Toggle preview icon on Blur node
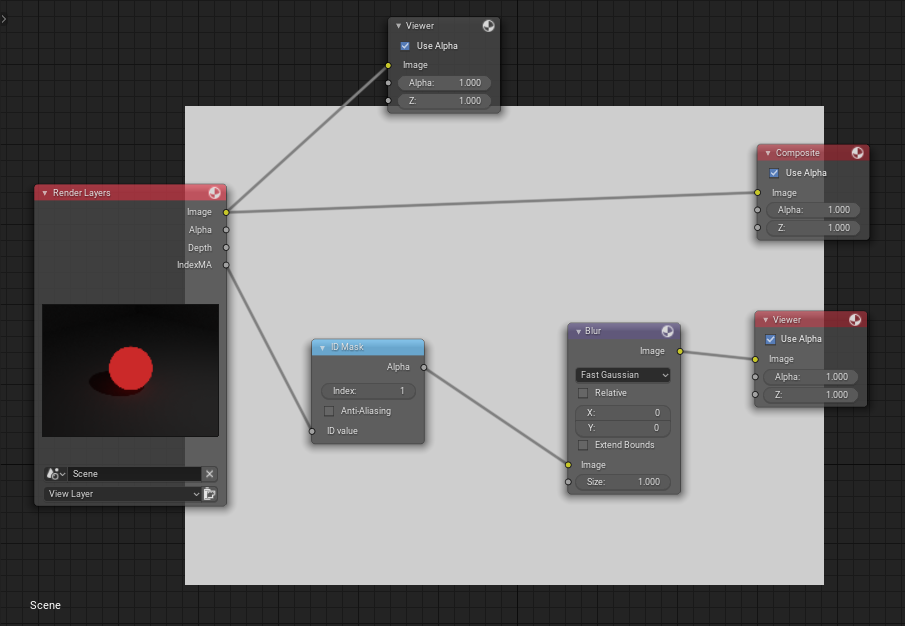This screenshot has height=626, width=905. coord(667,331)
